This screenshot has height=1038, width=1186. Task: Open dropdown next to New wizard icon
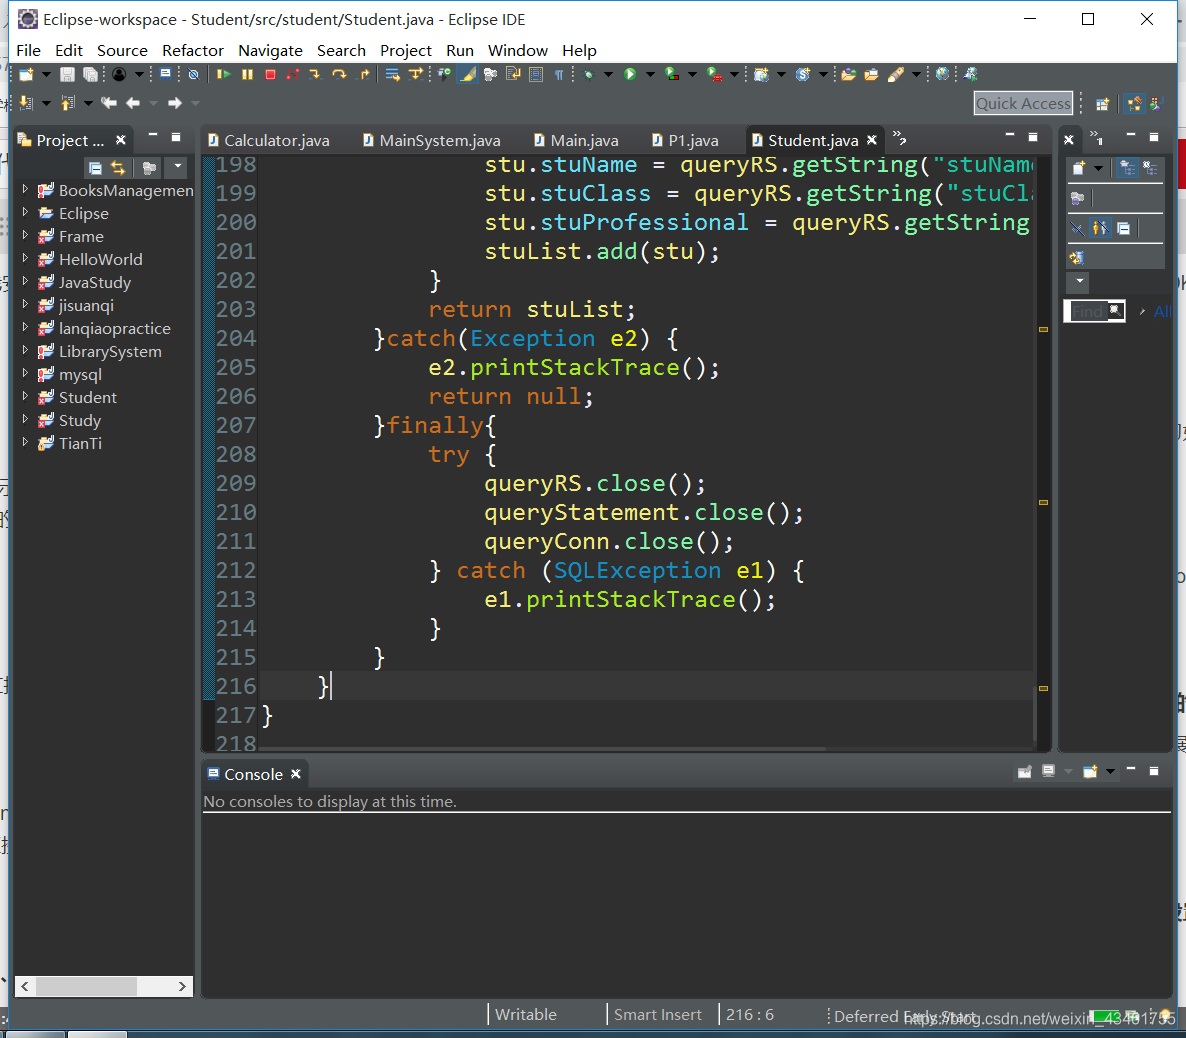tap(46, 74)
